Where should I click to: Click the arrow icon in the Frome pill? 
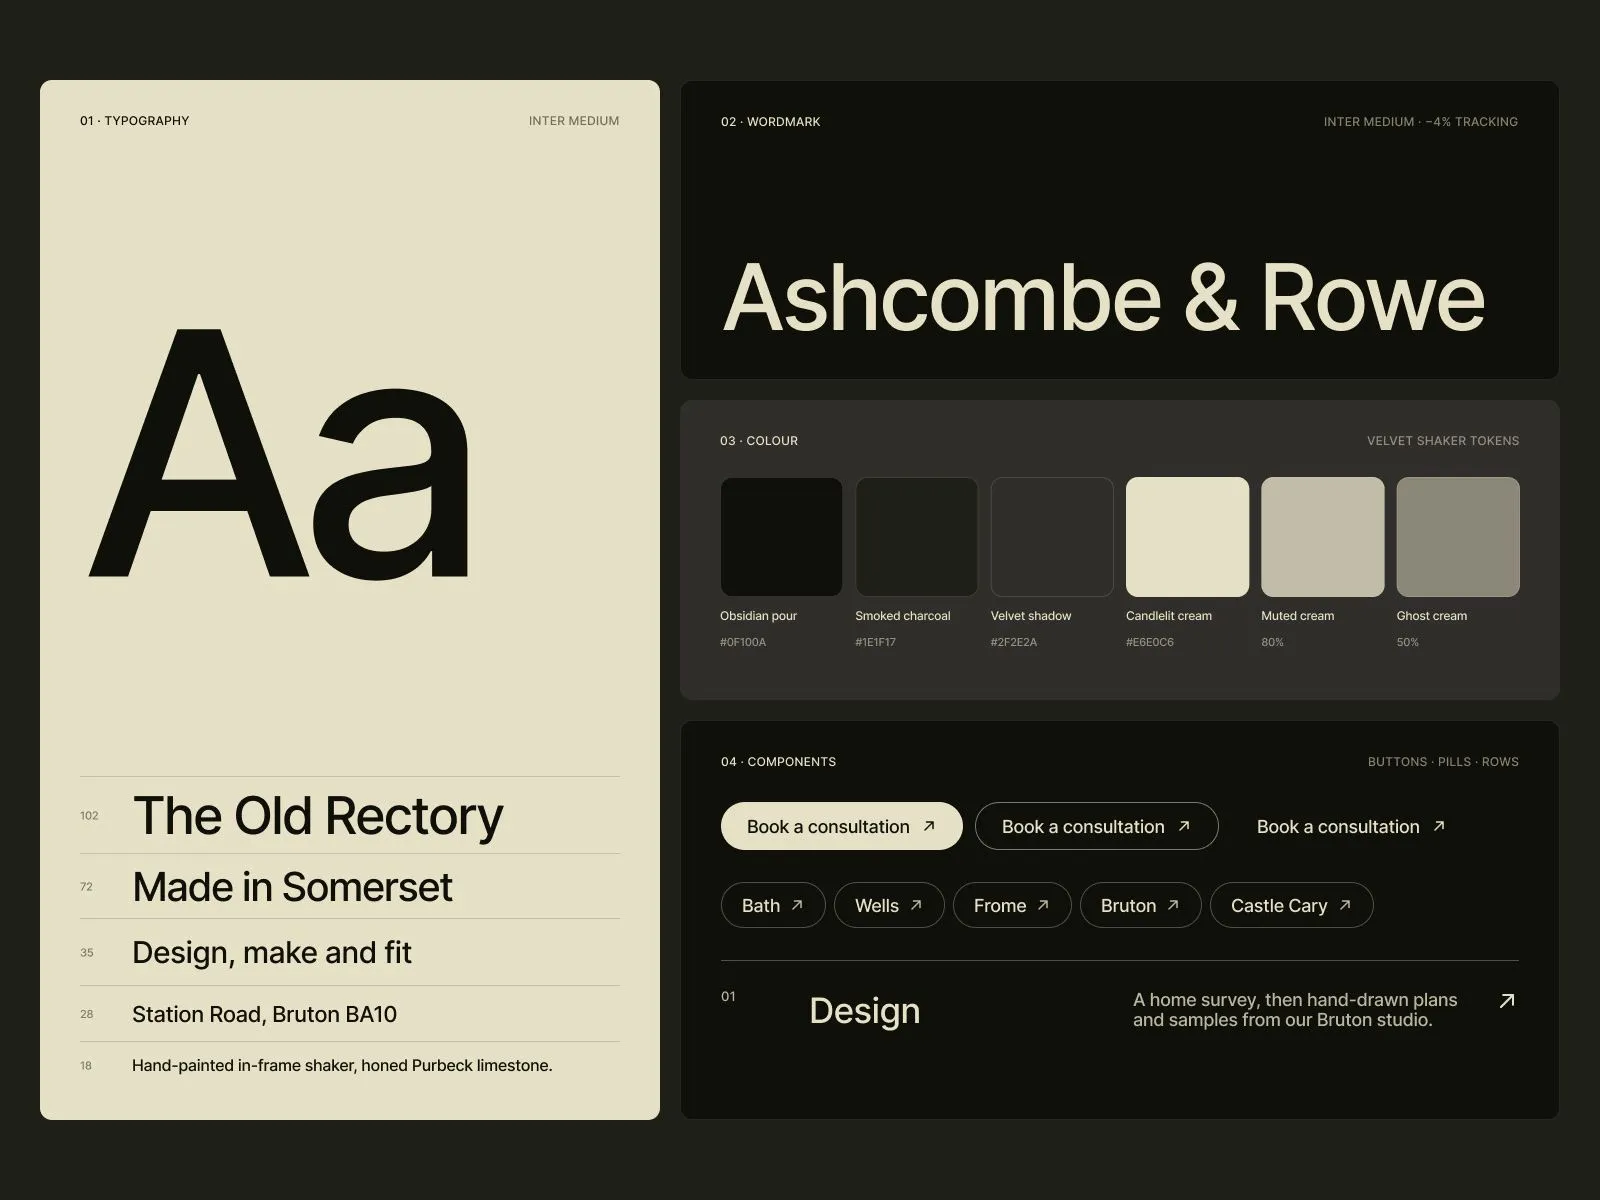coord(1043,905)
